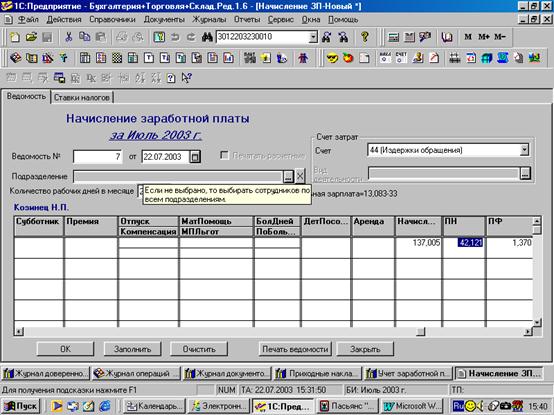This screenshot has height=415, width=554.
Task: Open the Документы menu
Action: 164,20
